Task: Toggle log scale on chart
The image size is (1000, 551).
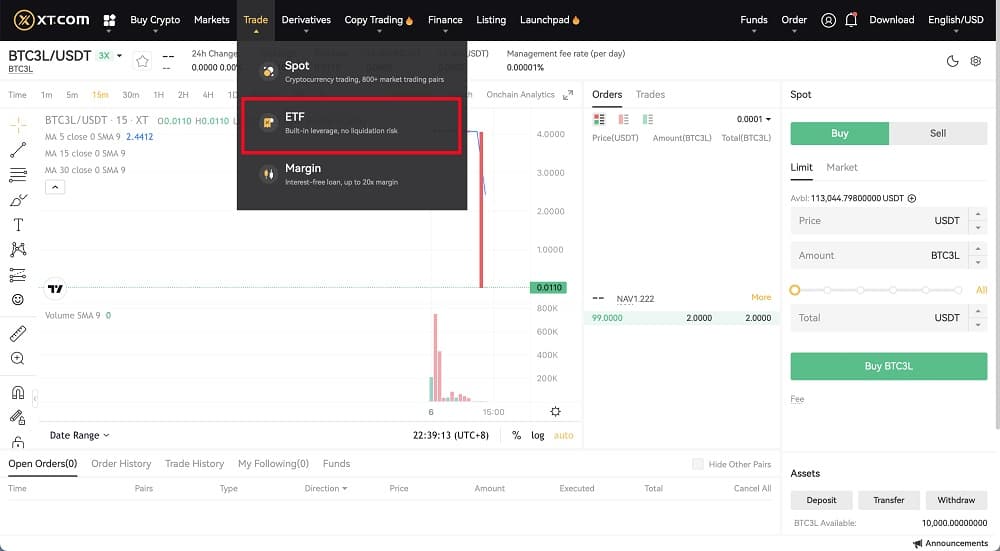Action: [538, 436]
